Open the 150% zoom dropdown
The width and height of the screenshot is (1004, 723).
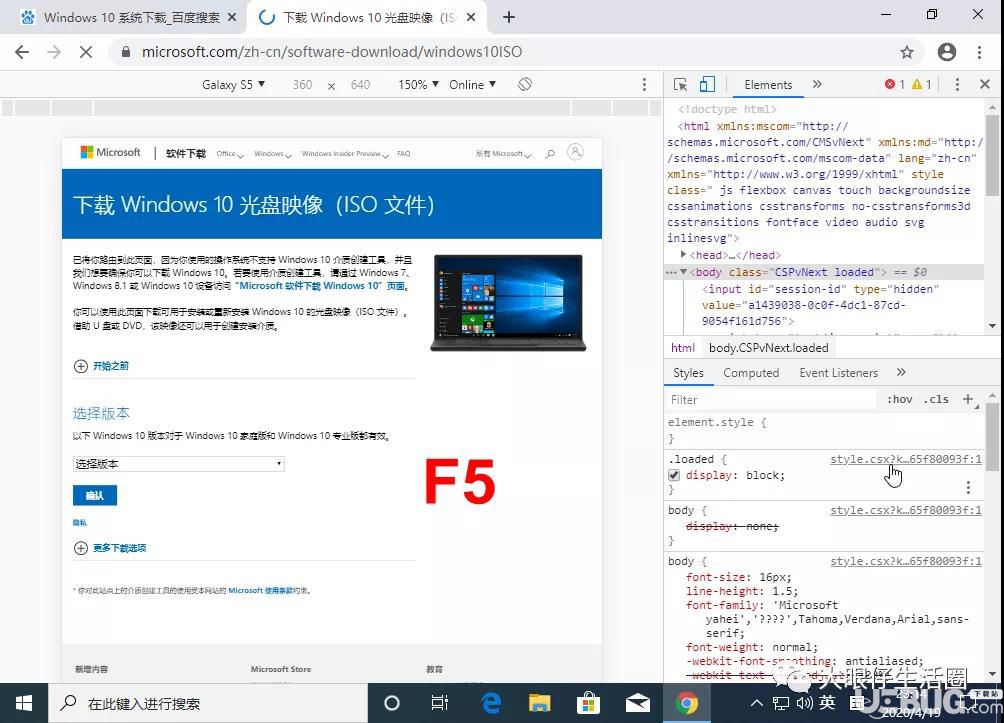[x=418, y=85]
